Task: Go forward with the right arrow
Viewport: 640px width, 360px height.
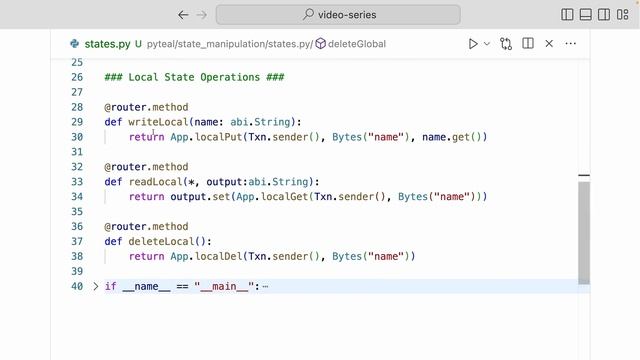Action: (x=202, y=15)
